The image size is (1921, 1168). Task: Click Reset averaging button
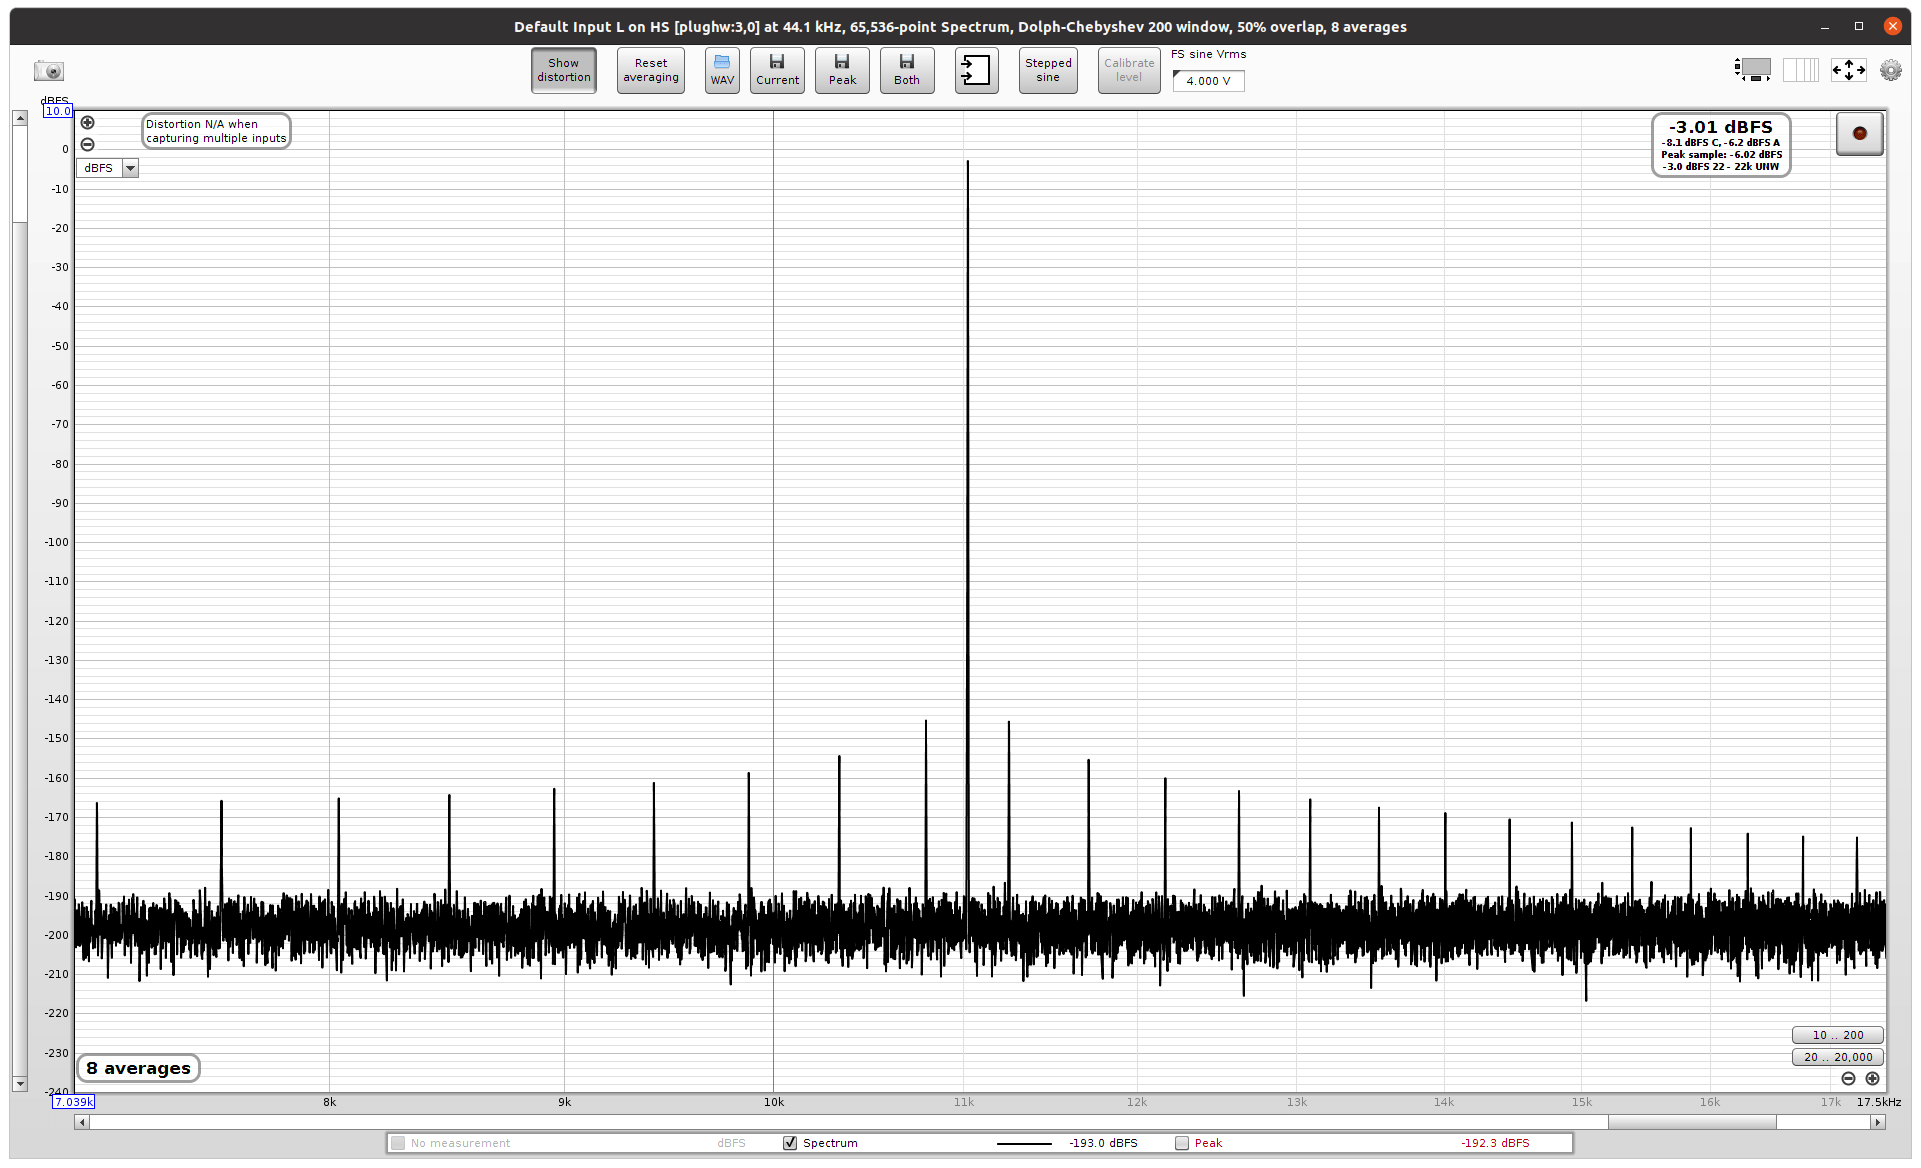651,70
